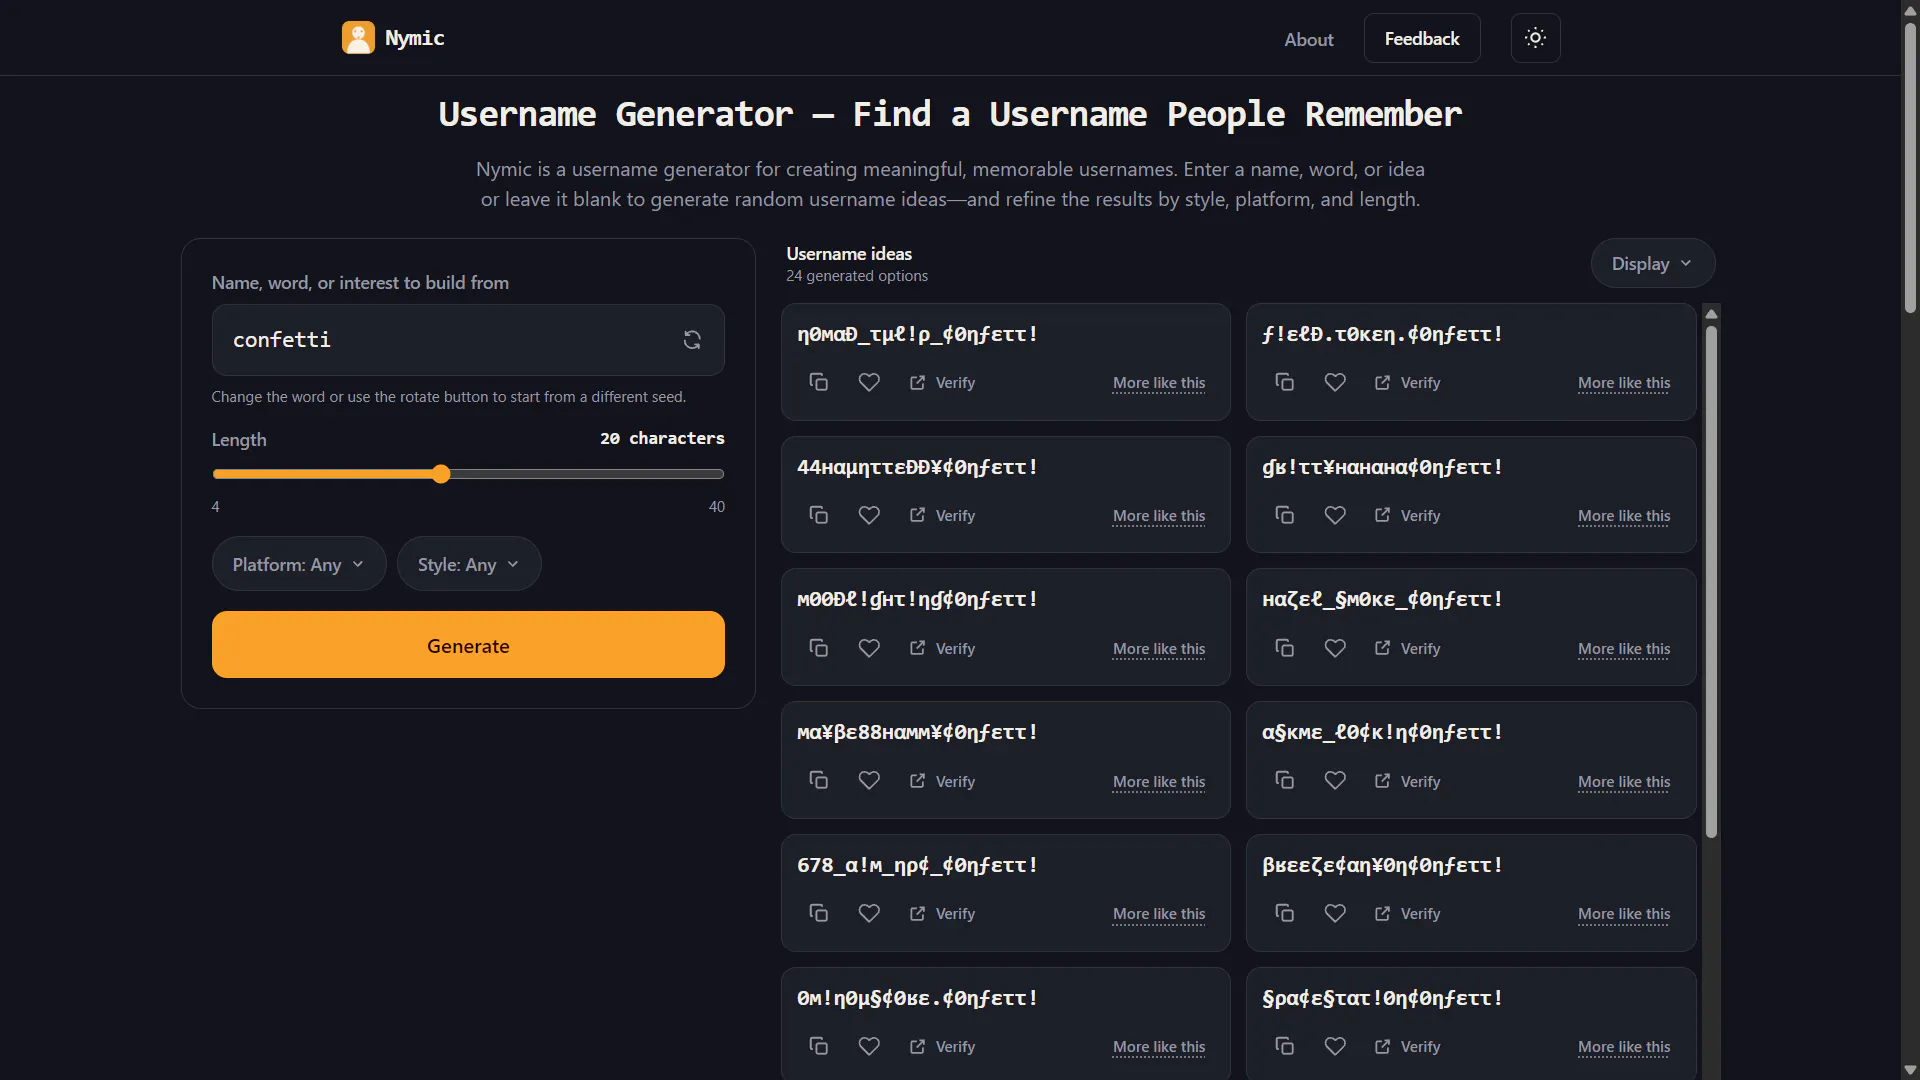Click the Feedback button
Viewport: 1920px width, 1080px height.
1421,38
